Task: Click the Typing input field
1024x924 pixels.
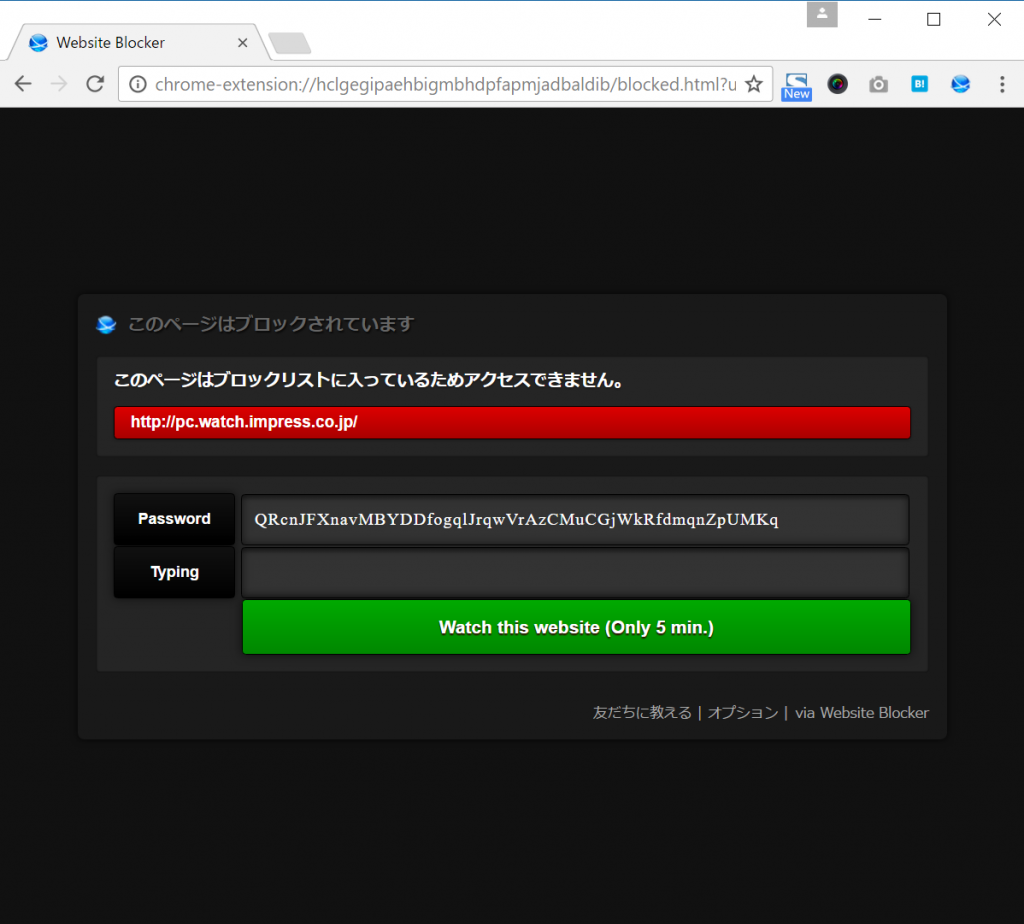Action: click(x=575, y=573)
